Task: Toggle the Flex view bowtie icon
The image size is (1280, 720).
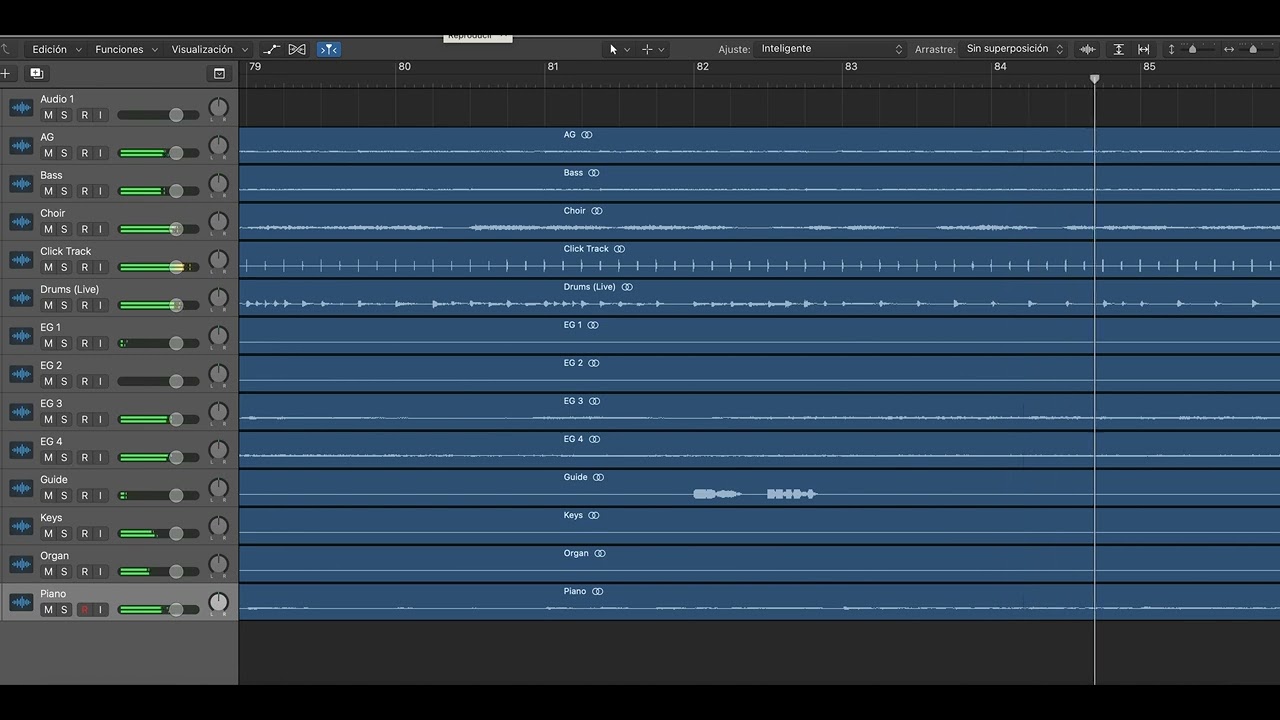Action: pos(297,49)
